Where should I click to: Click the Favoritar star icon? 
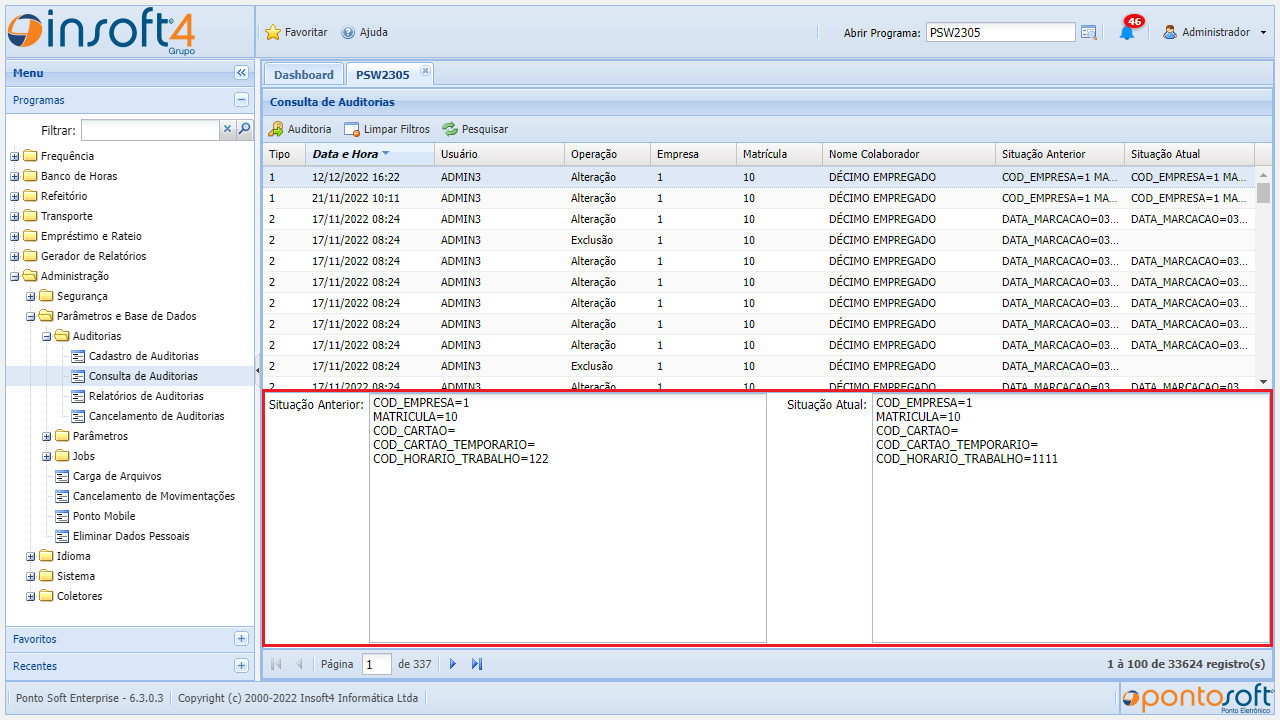coord(273,32)
